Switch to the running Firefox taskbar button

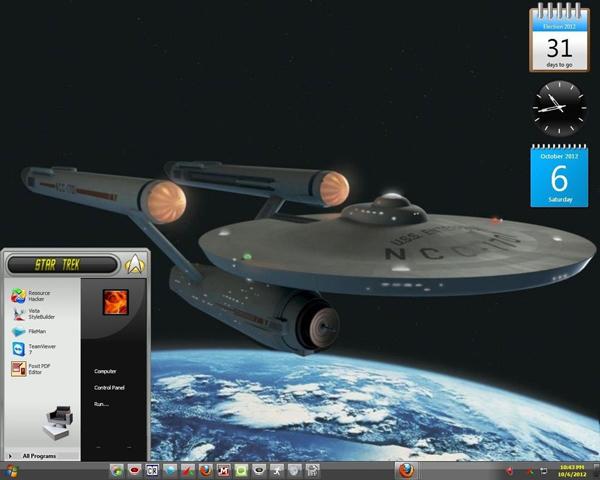[406, 470]
